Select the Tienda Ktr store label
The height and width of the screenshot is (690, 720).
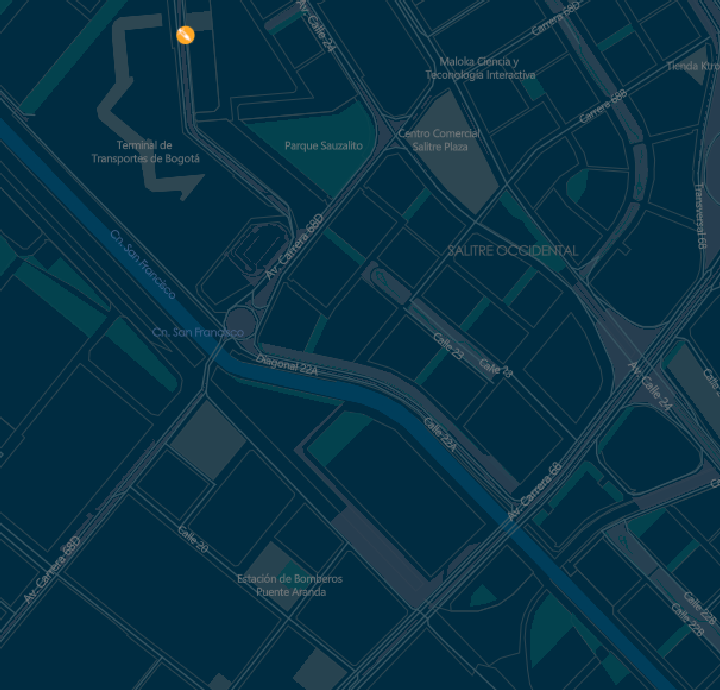tap(693, 66)
